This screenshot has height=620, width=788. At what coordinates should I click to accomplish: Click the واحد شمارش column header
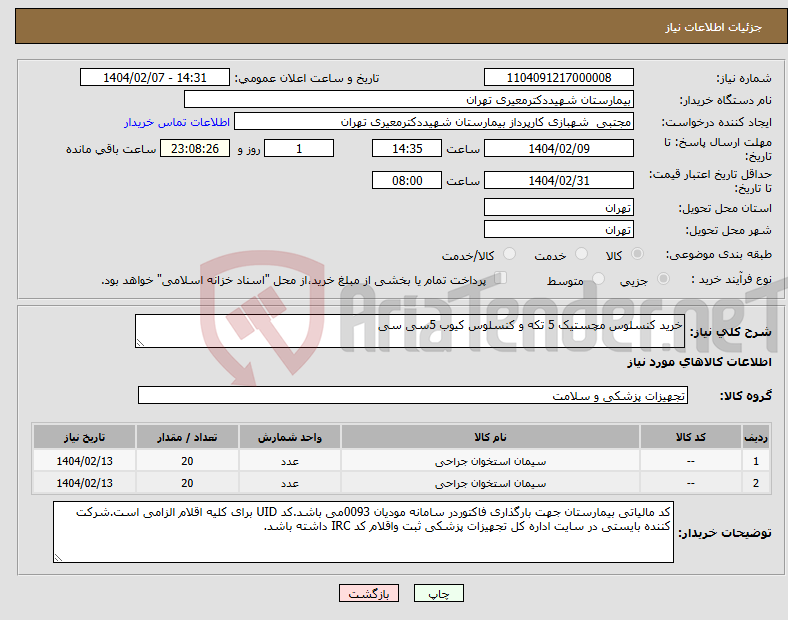[290, 437]
